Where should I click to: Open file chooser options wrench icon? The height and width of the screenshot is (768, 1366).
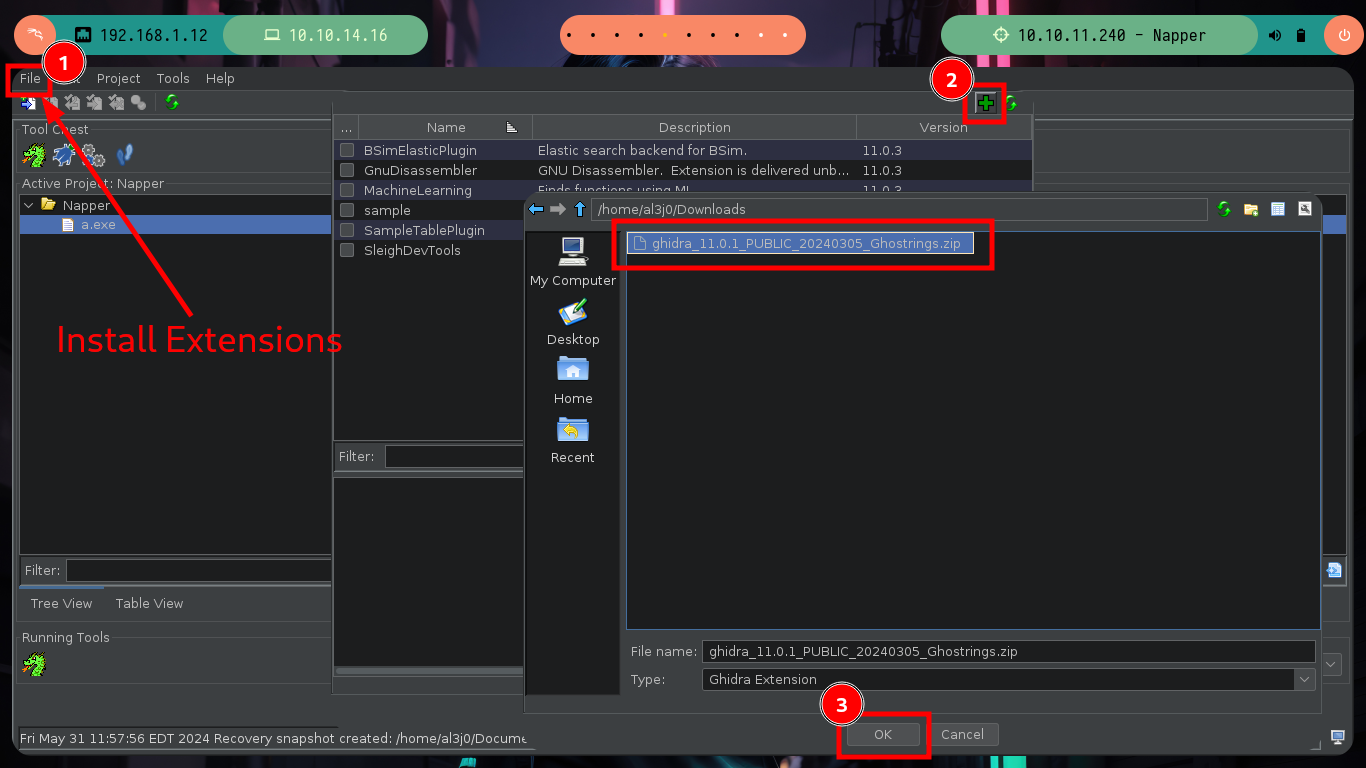point(1305,209)
